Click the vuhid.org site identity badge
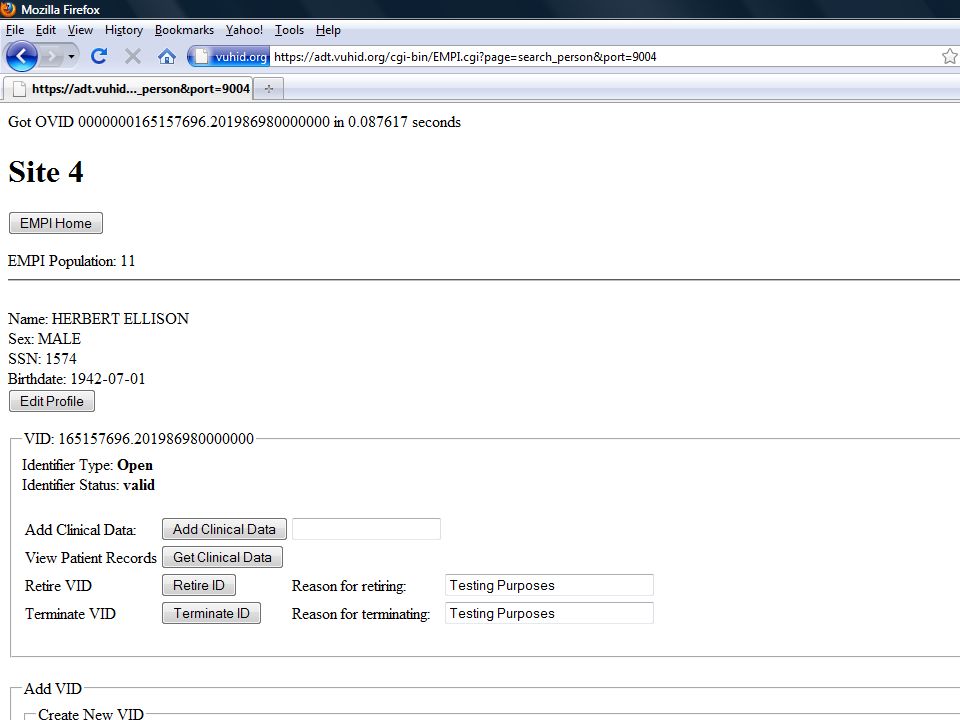Screen dimensions: 960x720 click(x=229, y=57)
